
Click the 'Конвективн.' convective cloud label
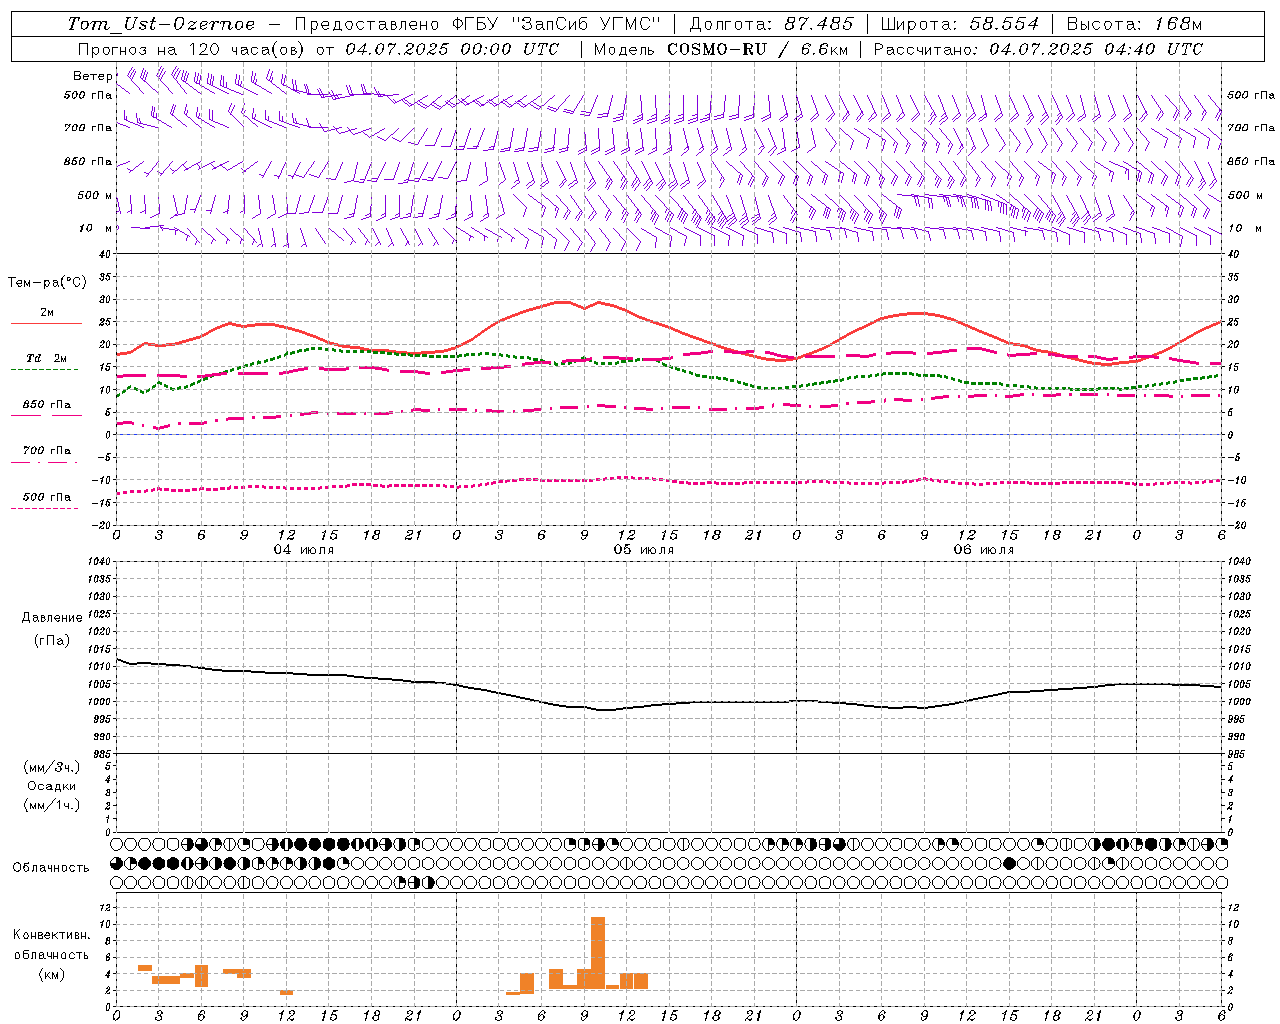[52, 935]
